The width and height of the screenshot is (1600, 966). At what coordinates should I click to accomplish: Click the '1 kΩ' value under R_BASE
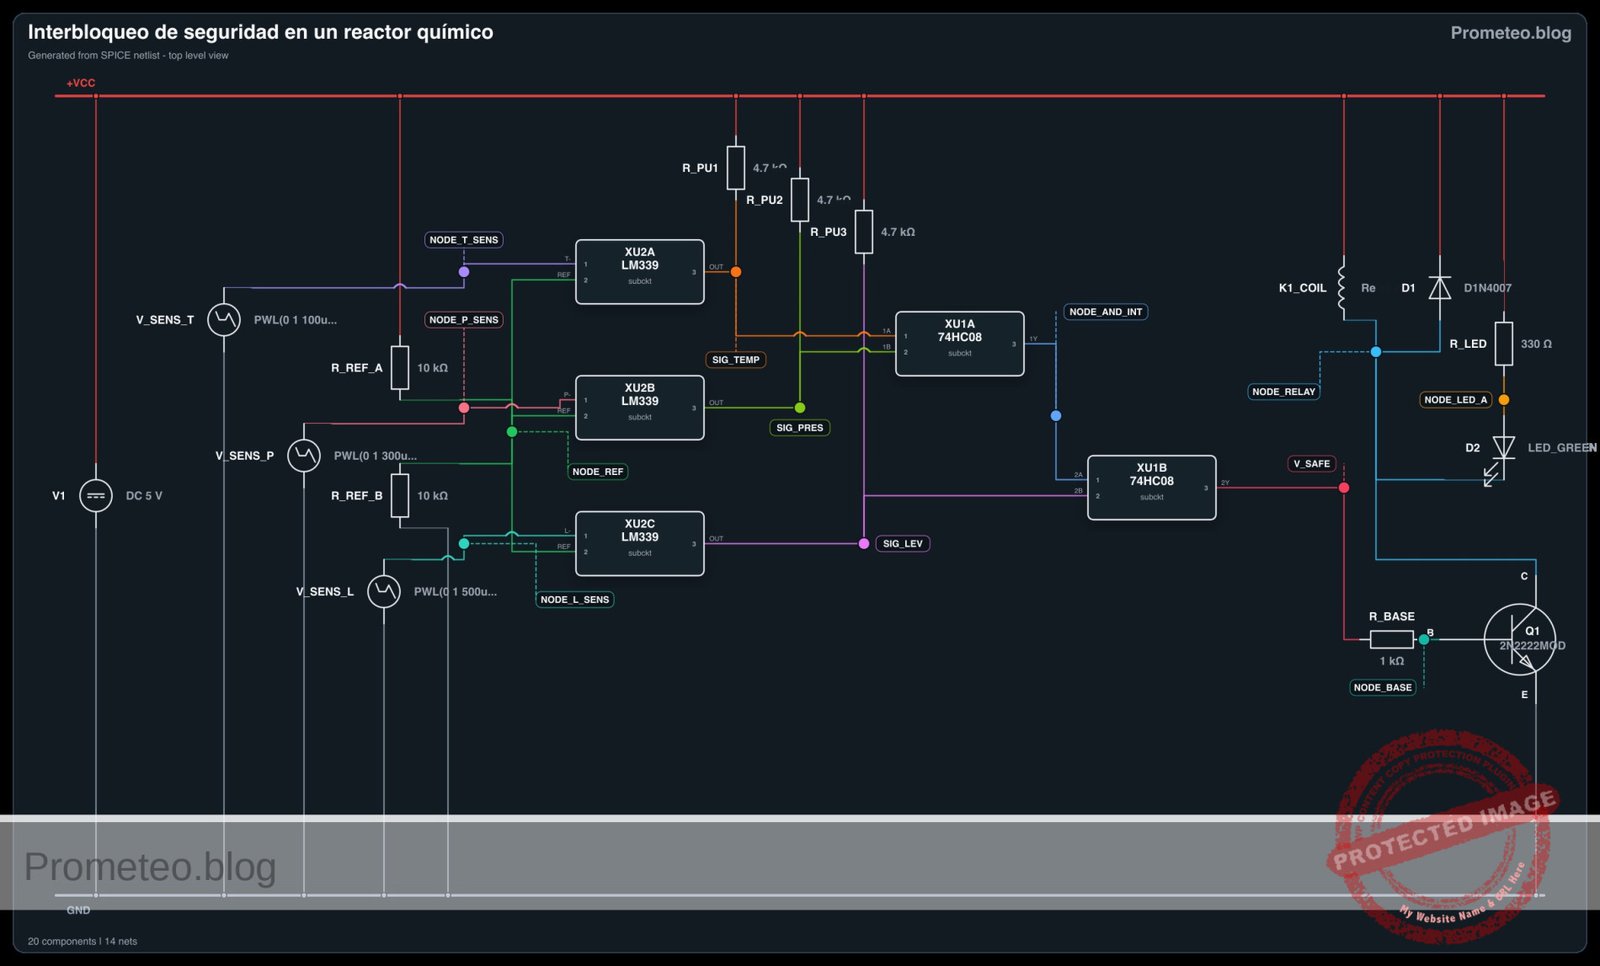coord(1392,661)
